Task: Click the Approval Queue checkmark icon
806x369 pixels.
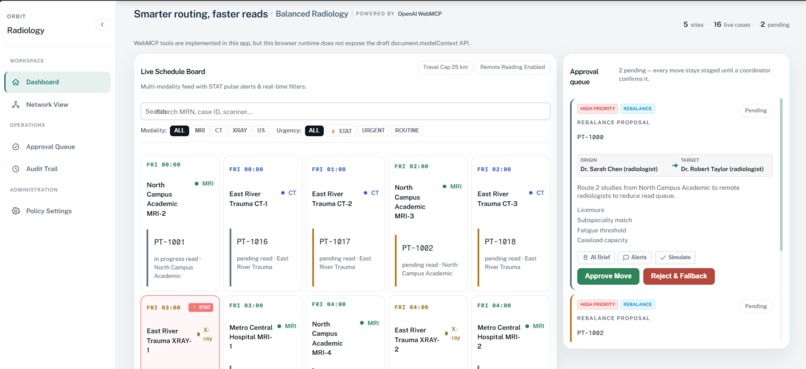Action: (x=15, y=147)
